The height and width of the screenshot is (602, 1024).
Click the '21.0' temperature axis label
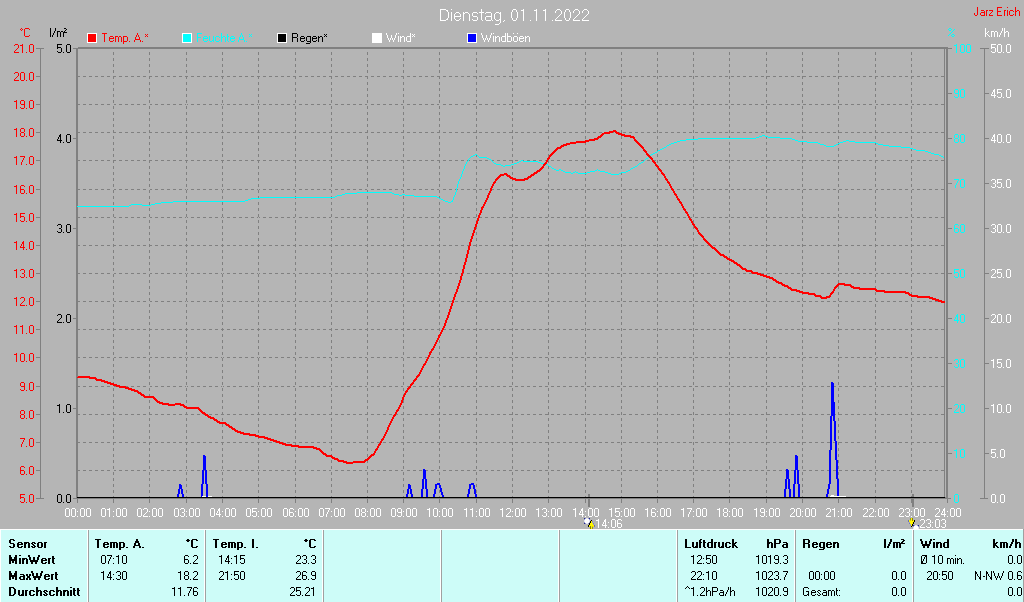pyautogui.click(x=24, y=49)
